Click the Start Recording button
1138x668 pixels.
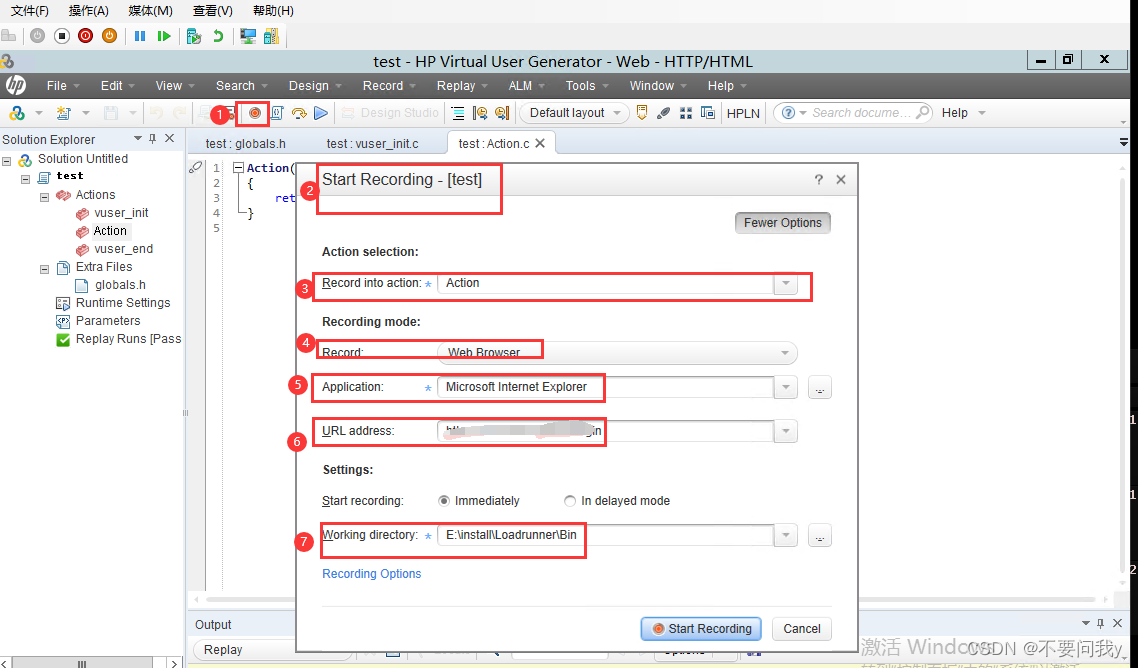click(701, 629)
